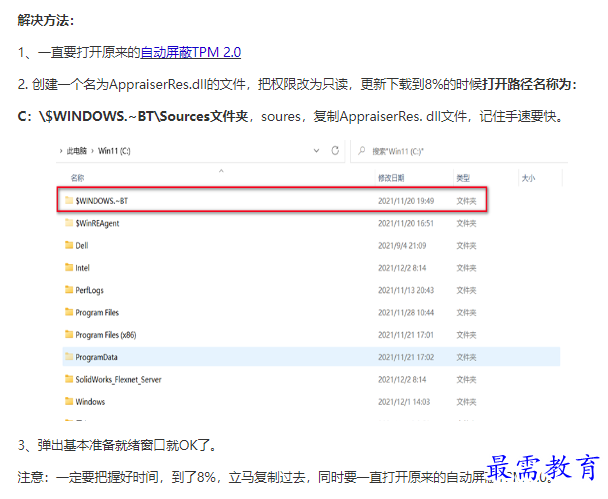Select the Windows folder name
Viewport: 608px width, 499px height.
90,402
